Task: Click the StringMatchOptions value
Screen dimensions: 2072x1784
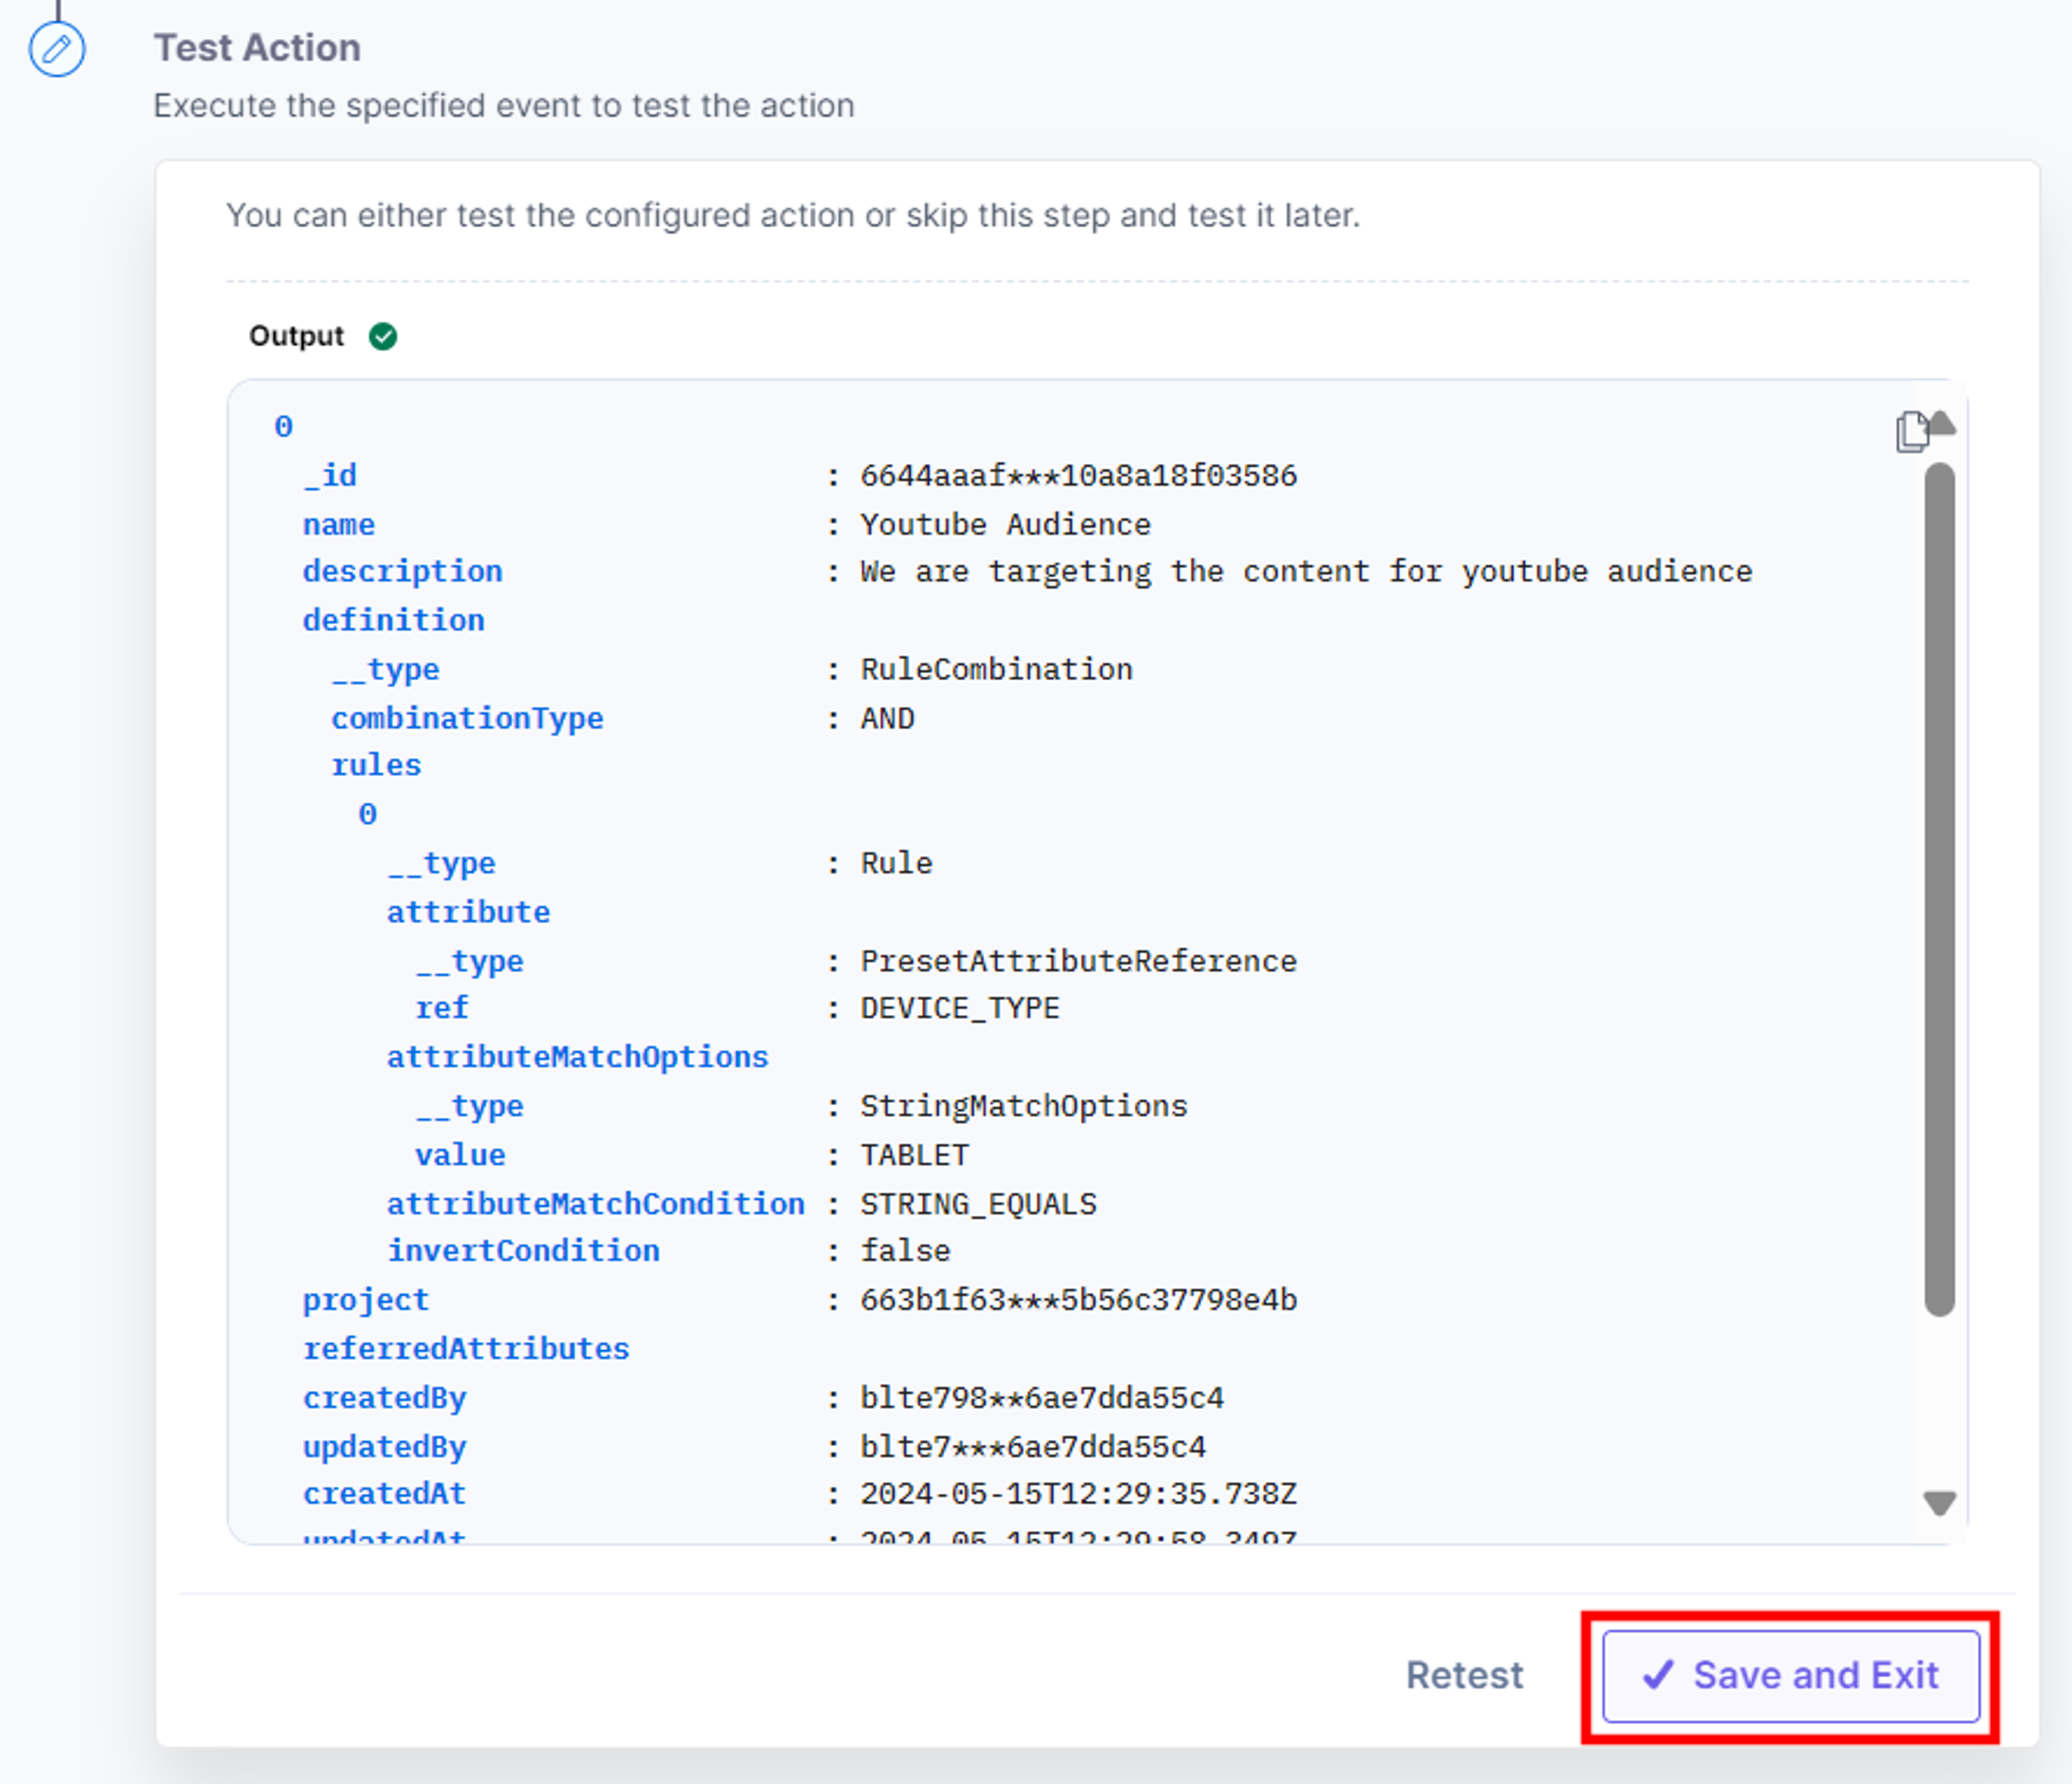Action: [1024, 1106]
